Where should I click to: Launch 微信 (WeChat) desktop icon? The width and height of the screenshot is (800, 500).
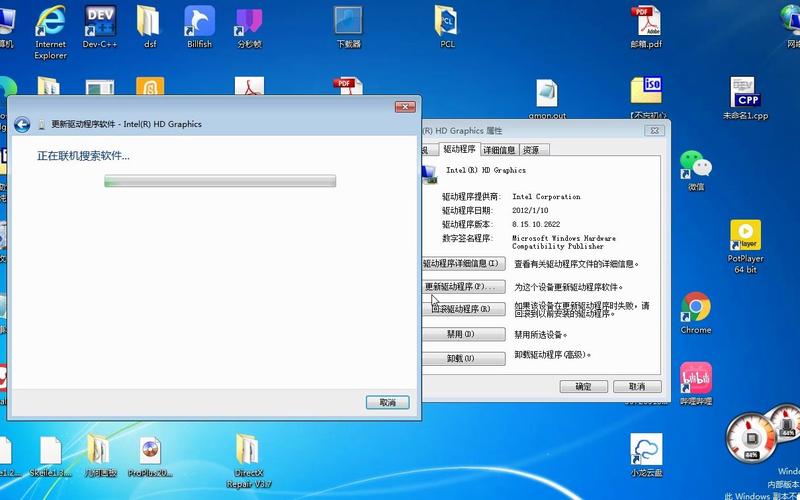click(x=695, y=165)
